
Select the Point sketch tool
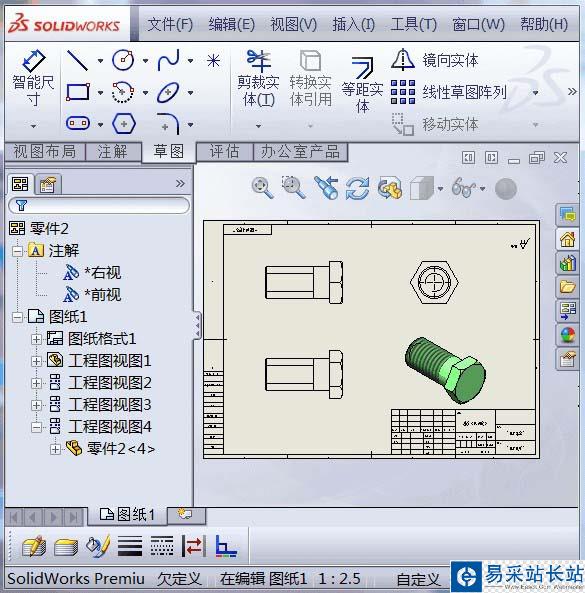(214, 61)
